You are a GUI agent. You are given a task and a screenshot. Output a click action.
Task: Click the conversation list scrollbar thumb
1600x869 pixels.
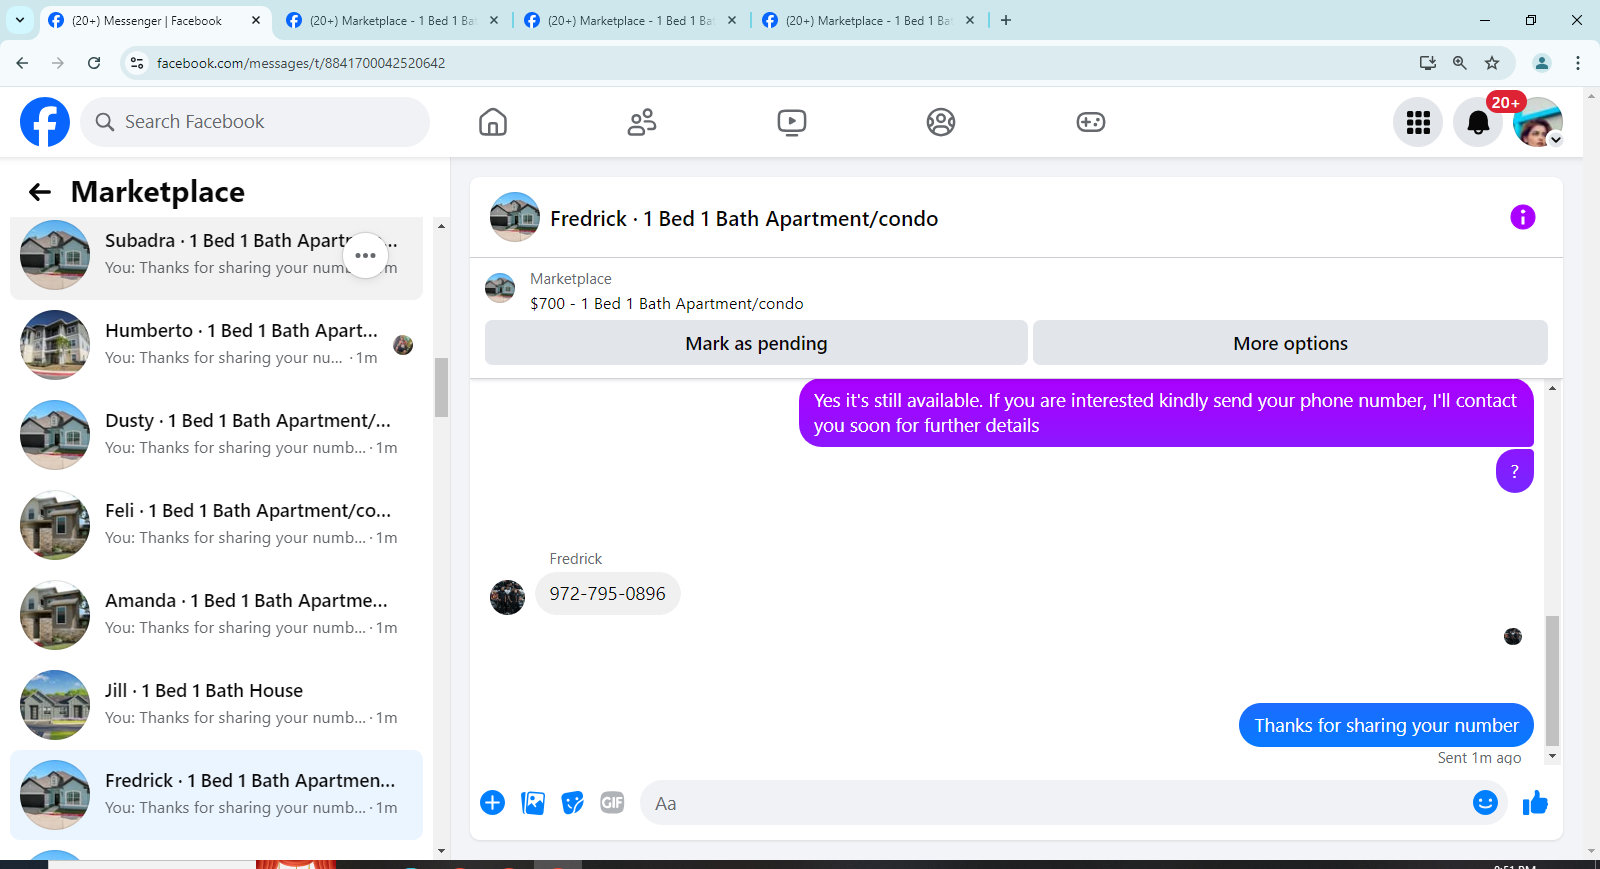pos(441,387)
